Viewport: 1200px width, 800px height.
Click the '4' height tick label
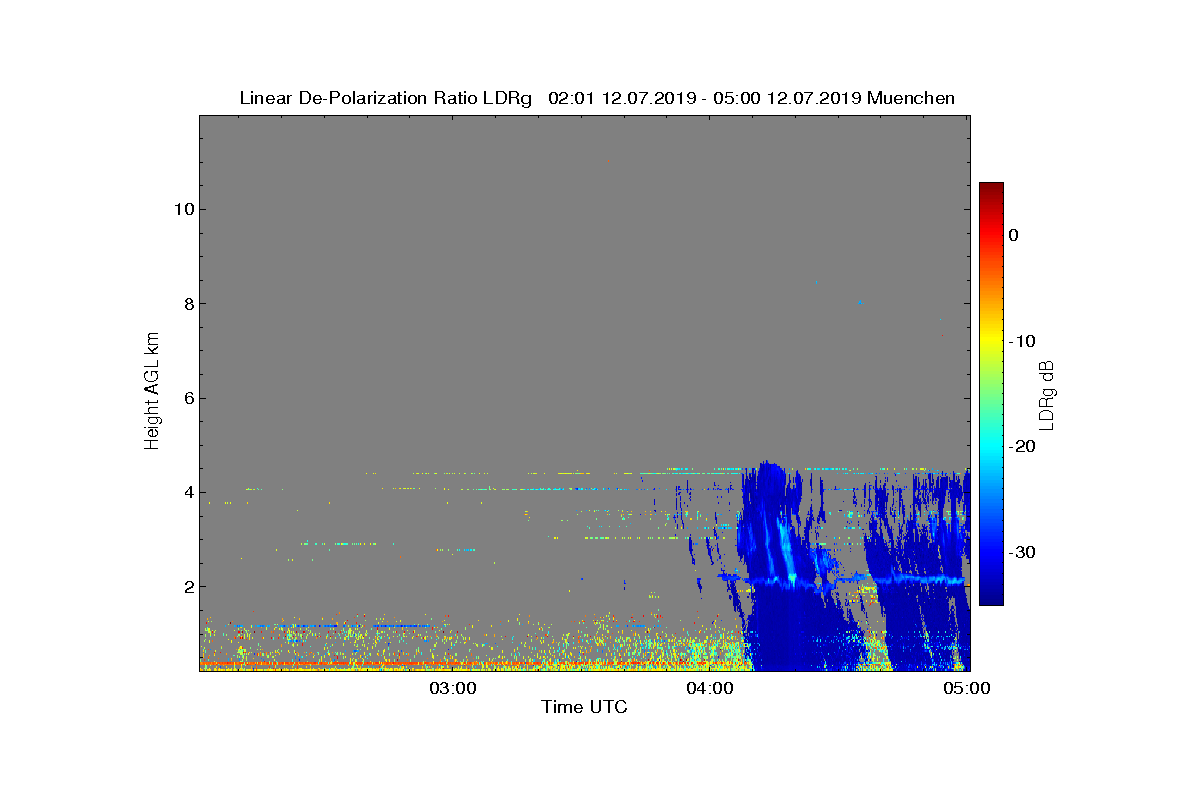187,492
